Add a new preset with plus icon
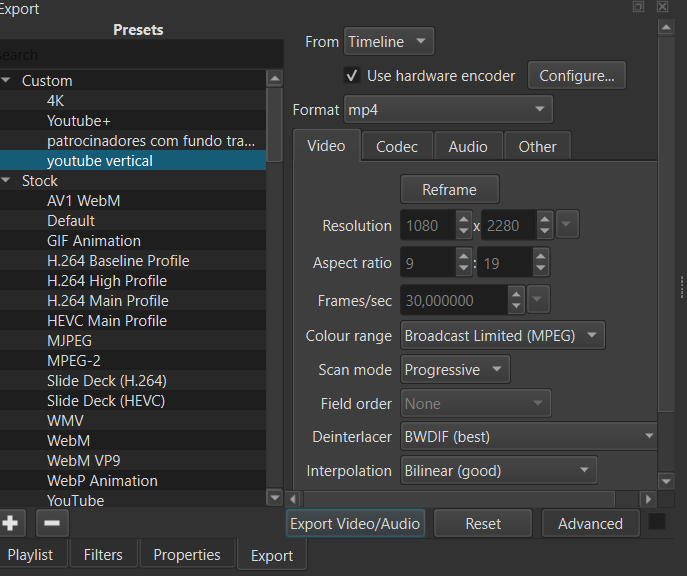The height and width of the screenshot is (576, 687). pyautogui.click(x=10, y=523)
